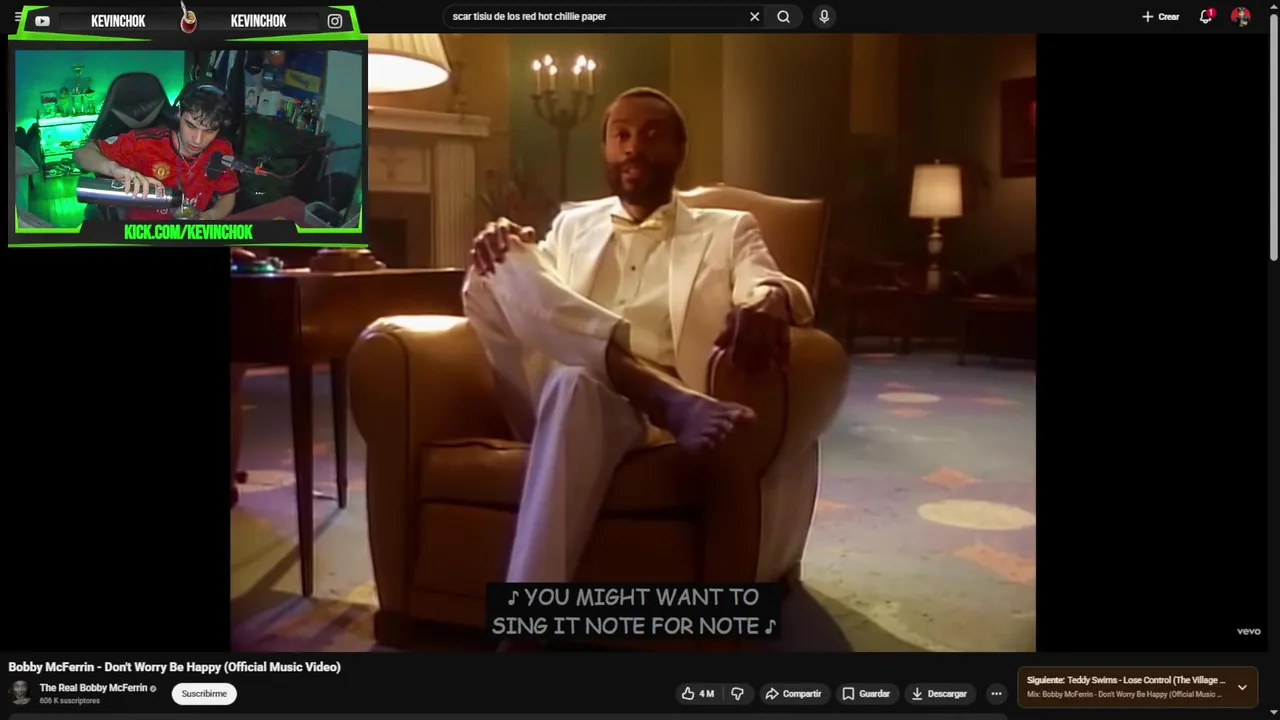Click the YouTube icon in the stream overlay

(x=42, y=21)
